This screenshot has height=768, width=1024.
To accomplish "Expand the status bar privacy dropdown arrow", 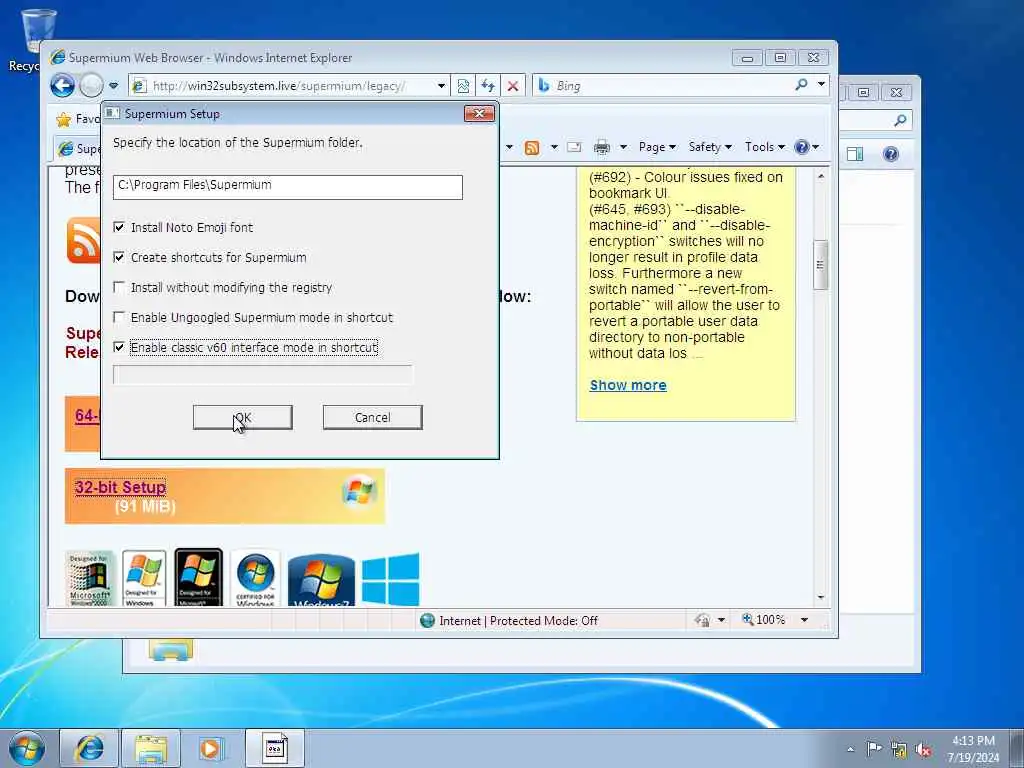I will [721, 620].
